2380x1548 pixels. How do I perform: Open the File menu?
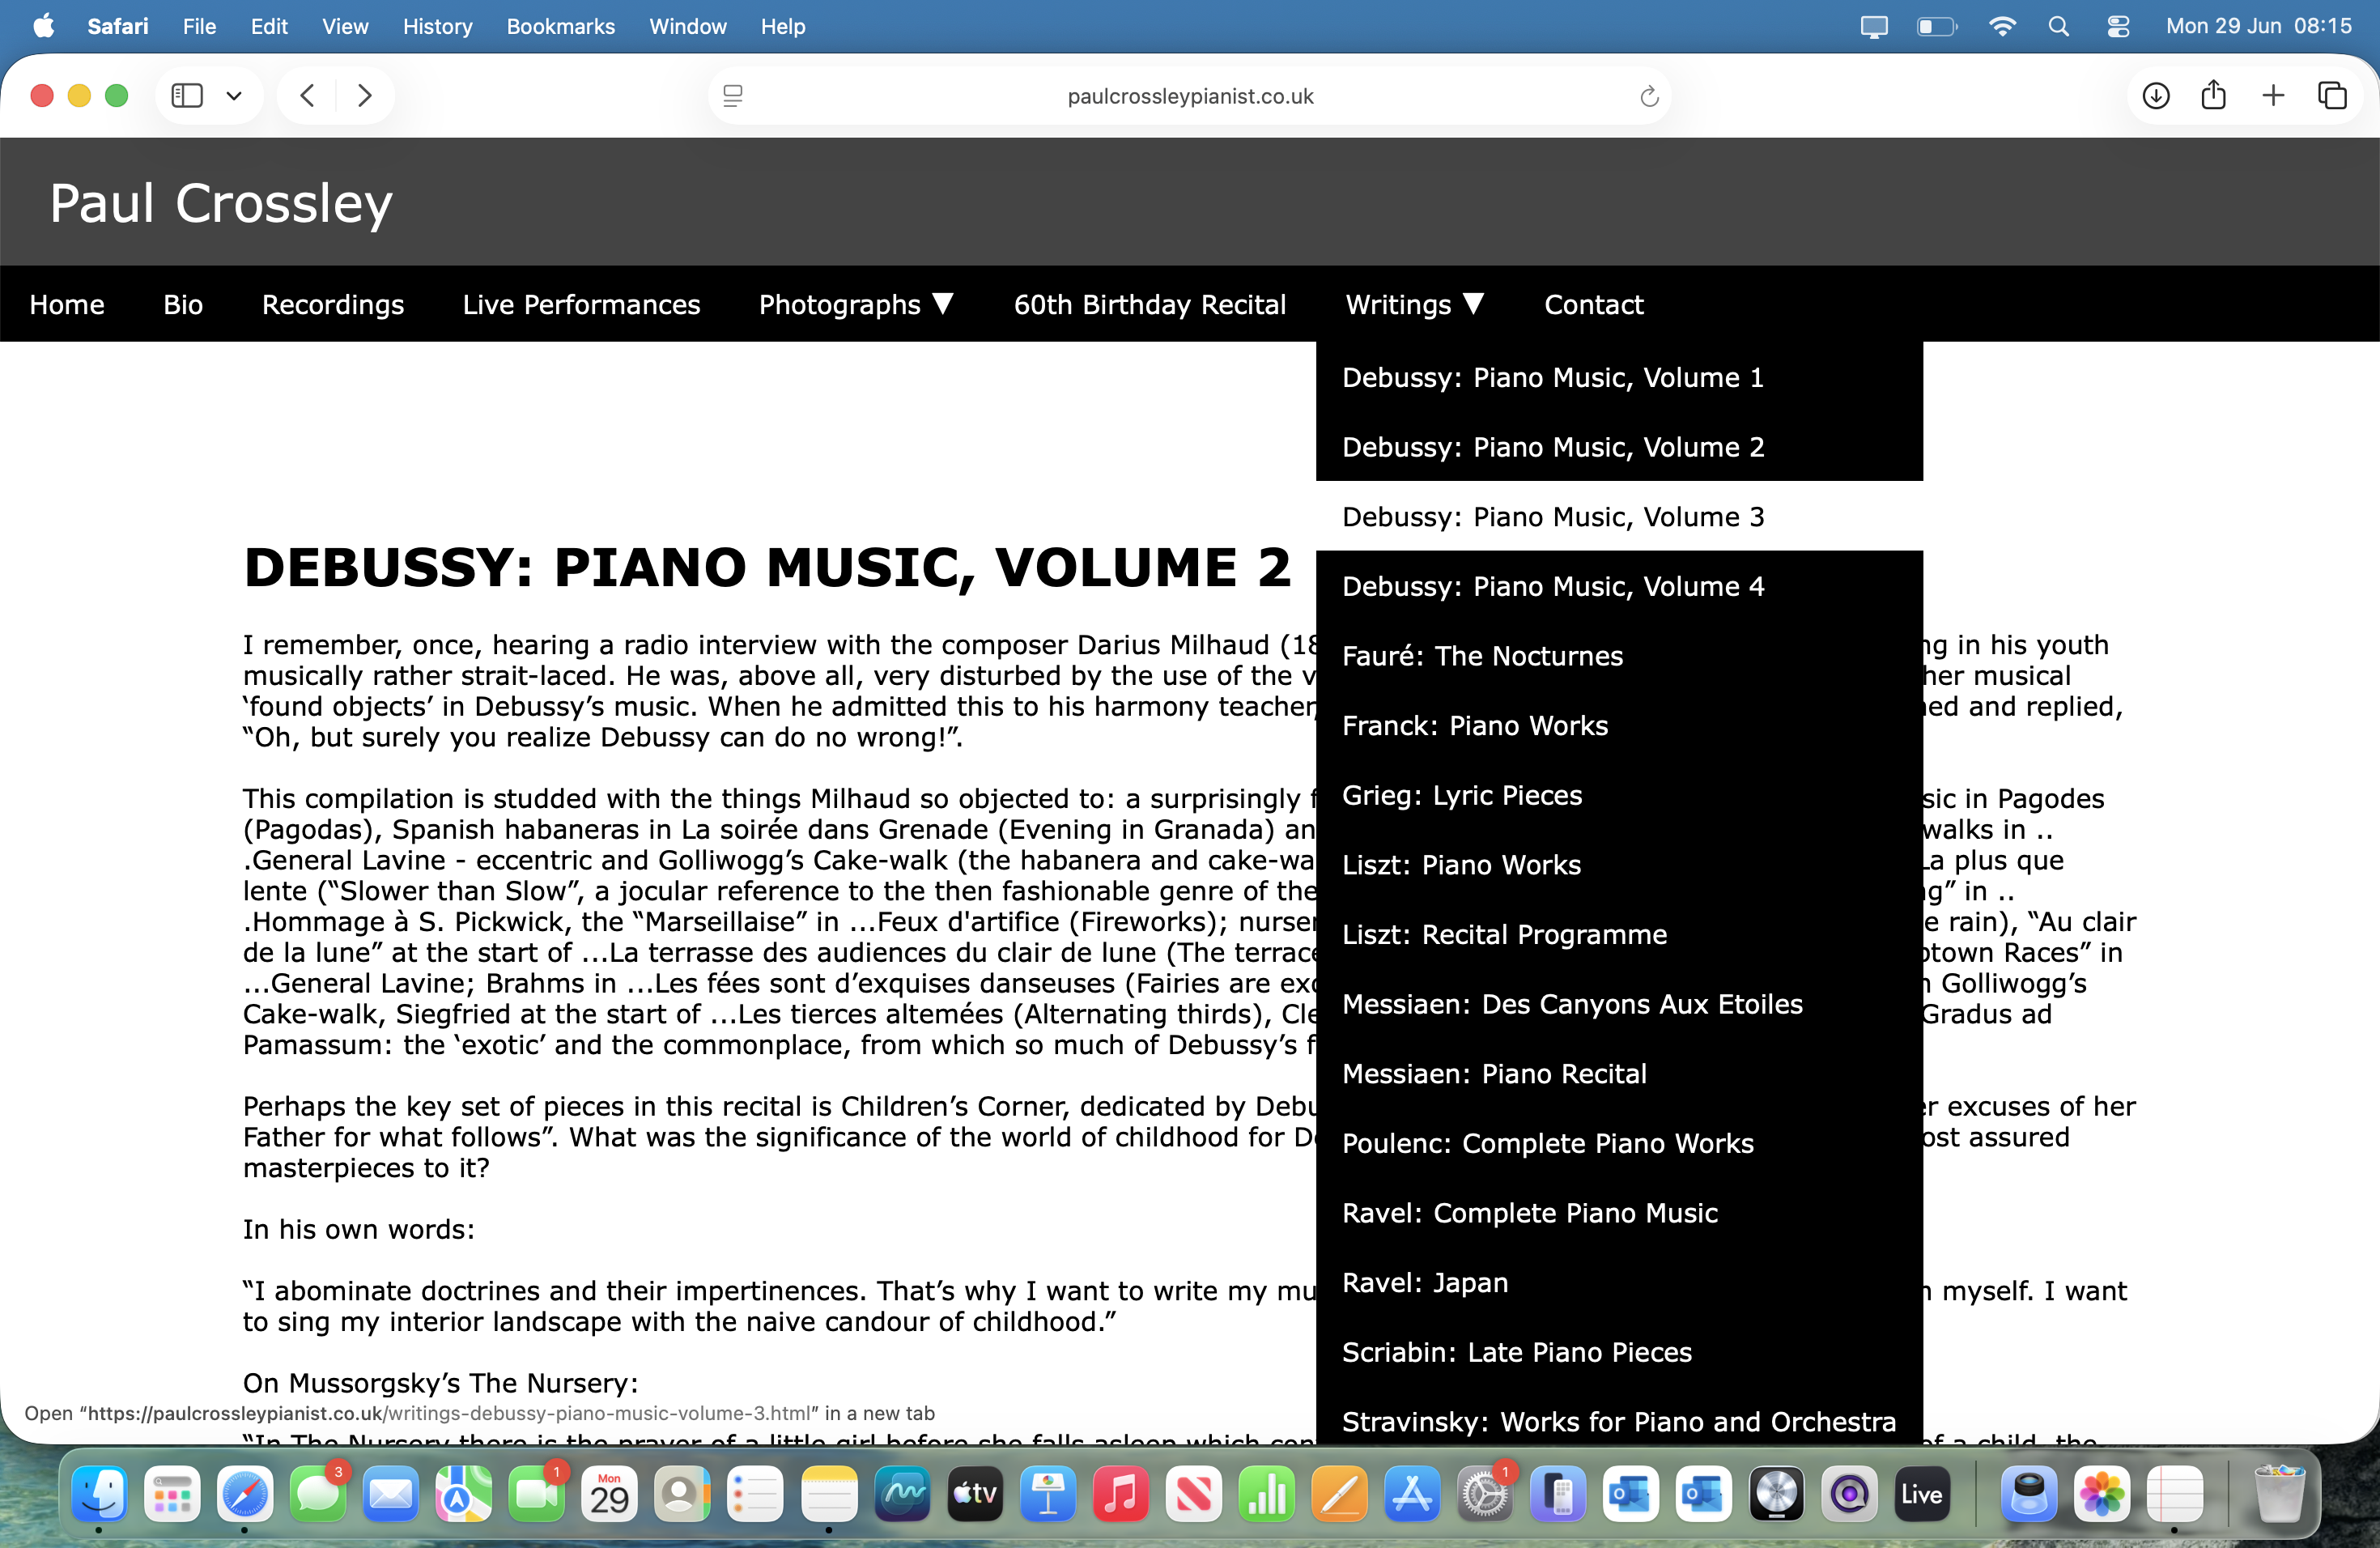tap(199, 26)
